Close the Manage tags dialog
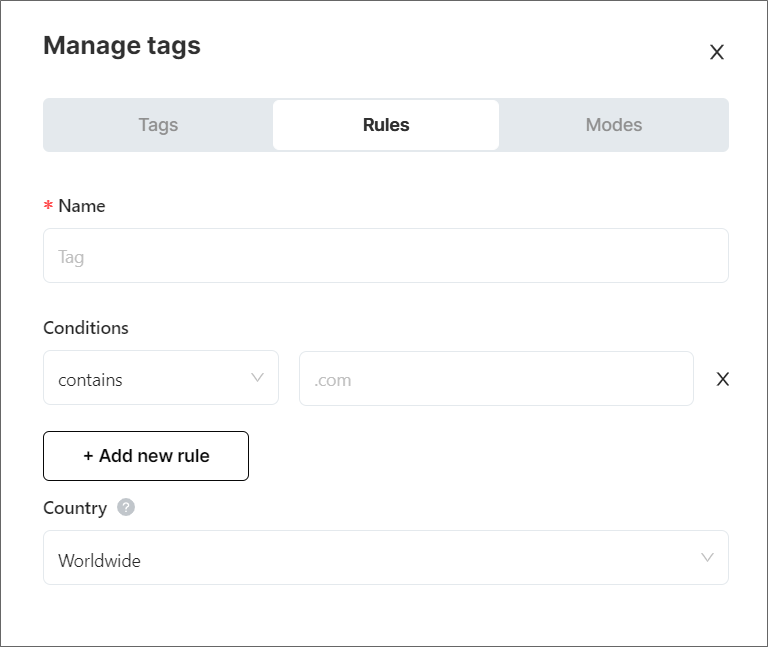Image resolution: width=768 pixels, height=647 pixels. pos(716,53)
